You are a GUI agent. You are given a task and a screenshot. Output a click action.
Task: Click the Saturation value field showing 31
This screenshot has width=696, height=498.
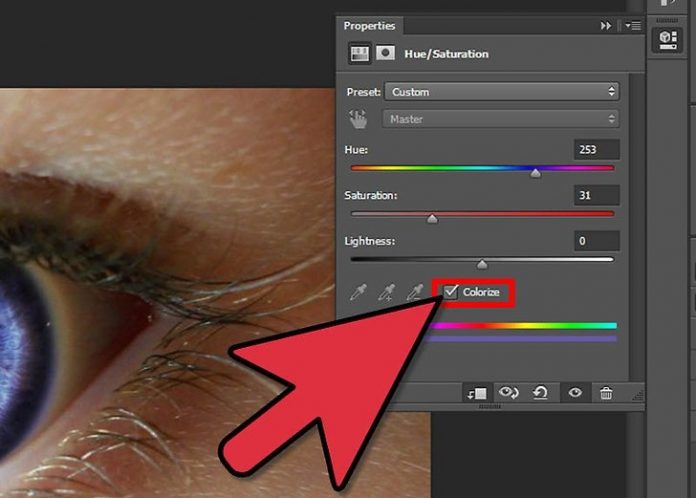(x=597, y=194)
